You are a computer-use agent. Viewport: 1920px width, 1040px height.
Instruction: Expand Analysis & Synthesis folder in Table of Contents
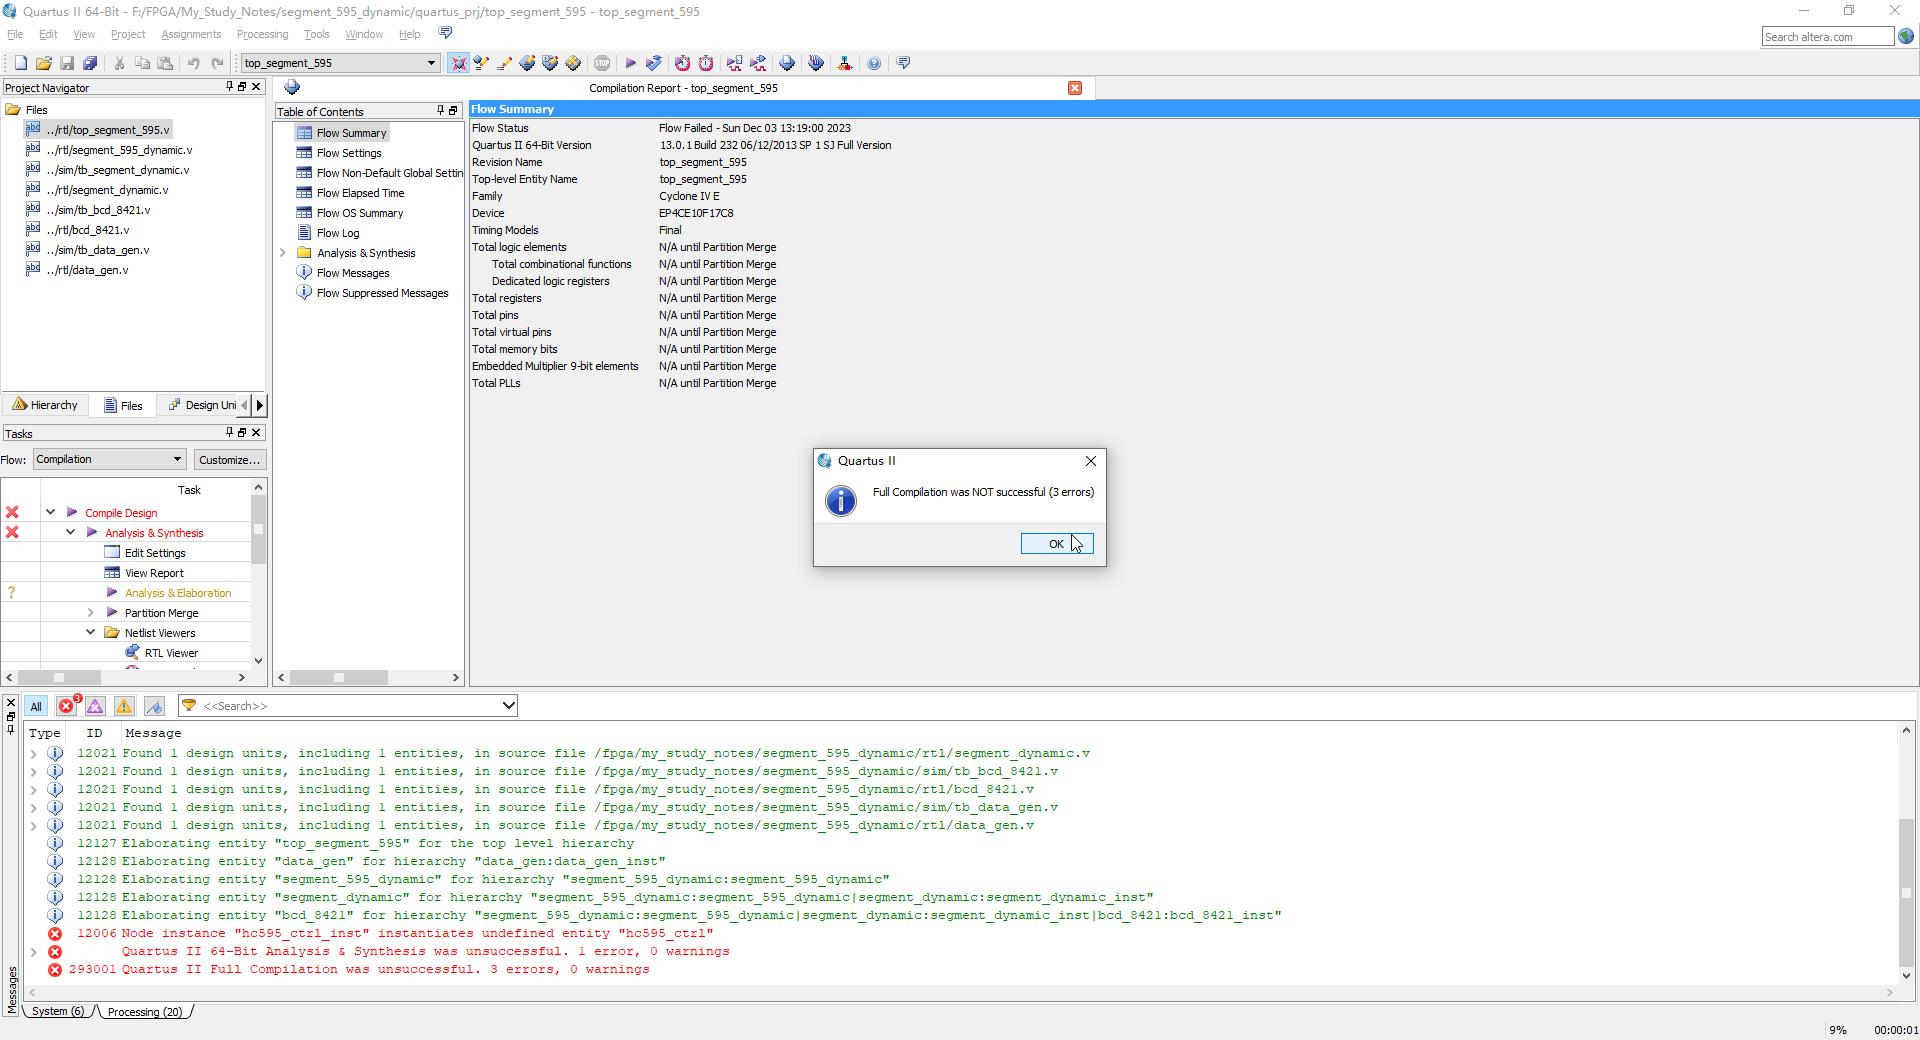click(x=282, y=253)
